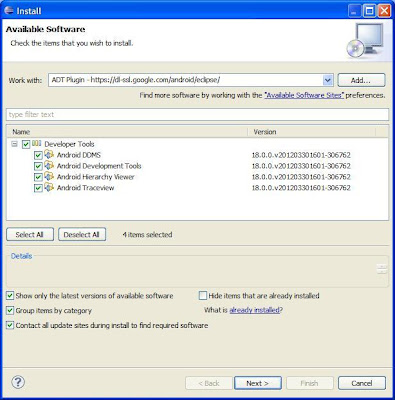Click the Developer Tools category icon
Image resolution: width=395 pixels, height=400 pixels.
point(37,144)
